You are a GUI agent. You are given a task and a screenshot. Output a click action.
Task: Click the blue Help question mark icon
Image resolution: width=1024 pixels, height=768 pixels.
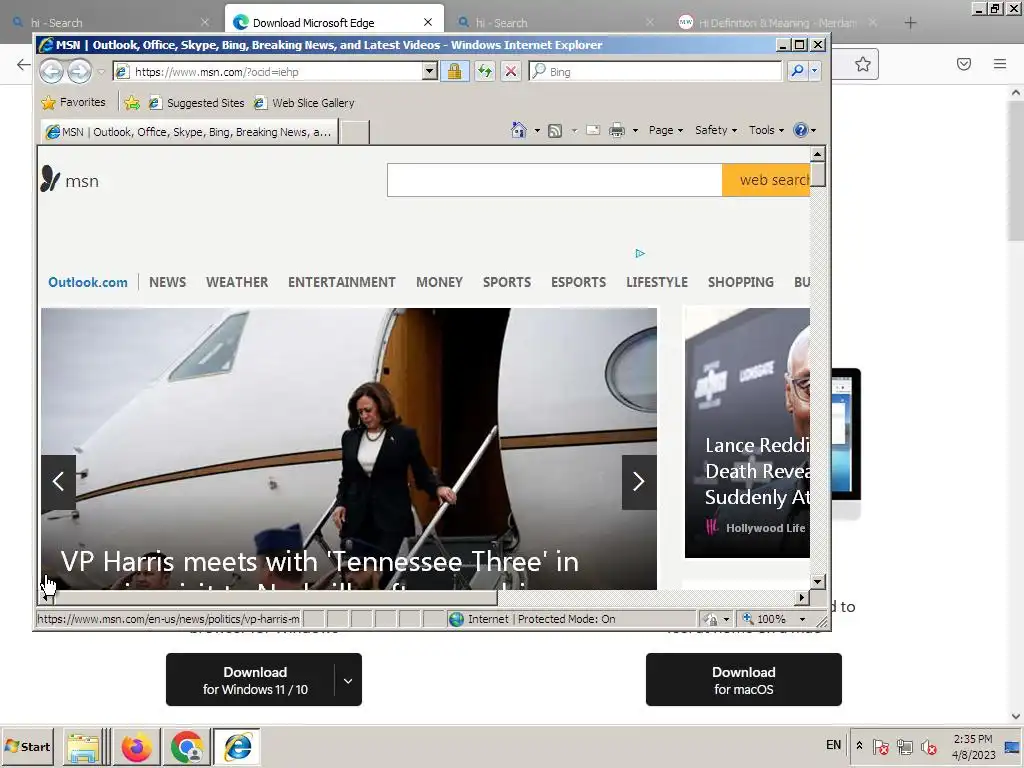pyautogui.click(x=801, y=130)
